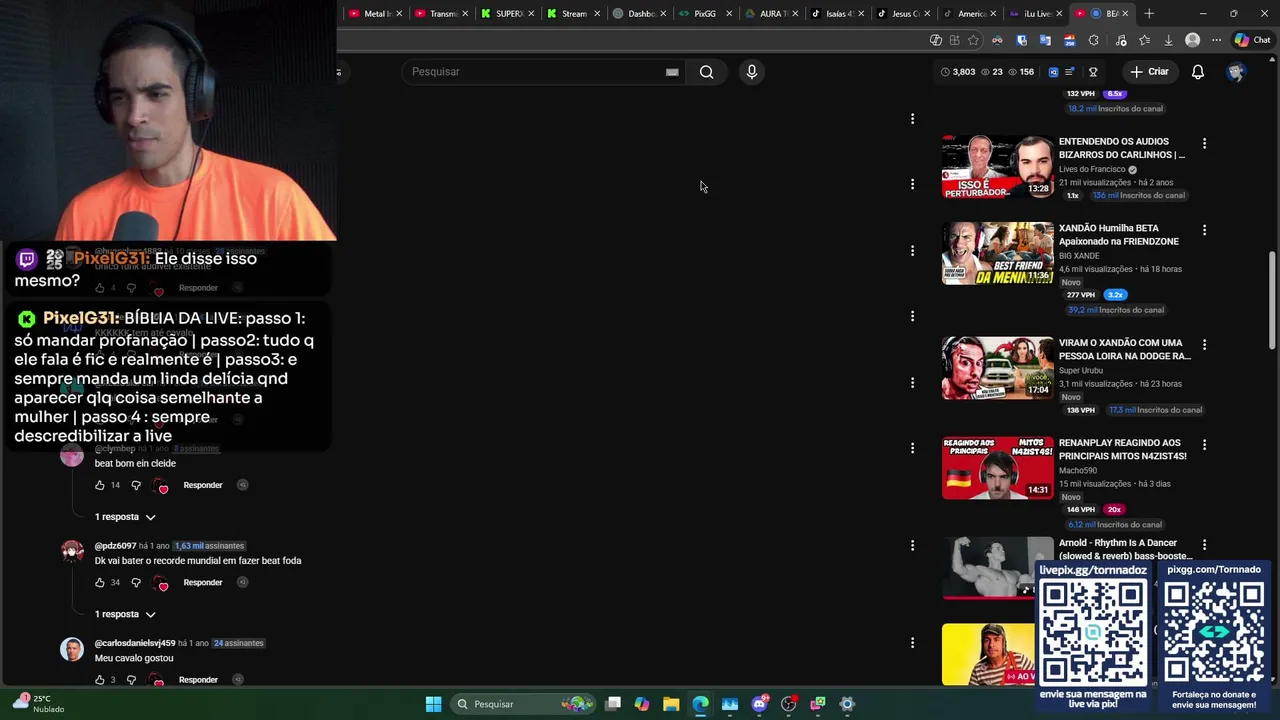Open the Edge browser profile icon
The height and width of the screenshot is (720, 1280).
coord(1192,40)
